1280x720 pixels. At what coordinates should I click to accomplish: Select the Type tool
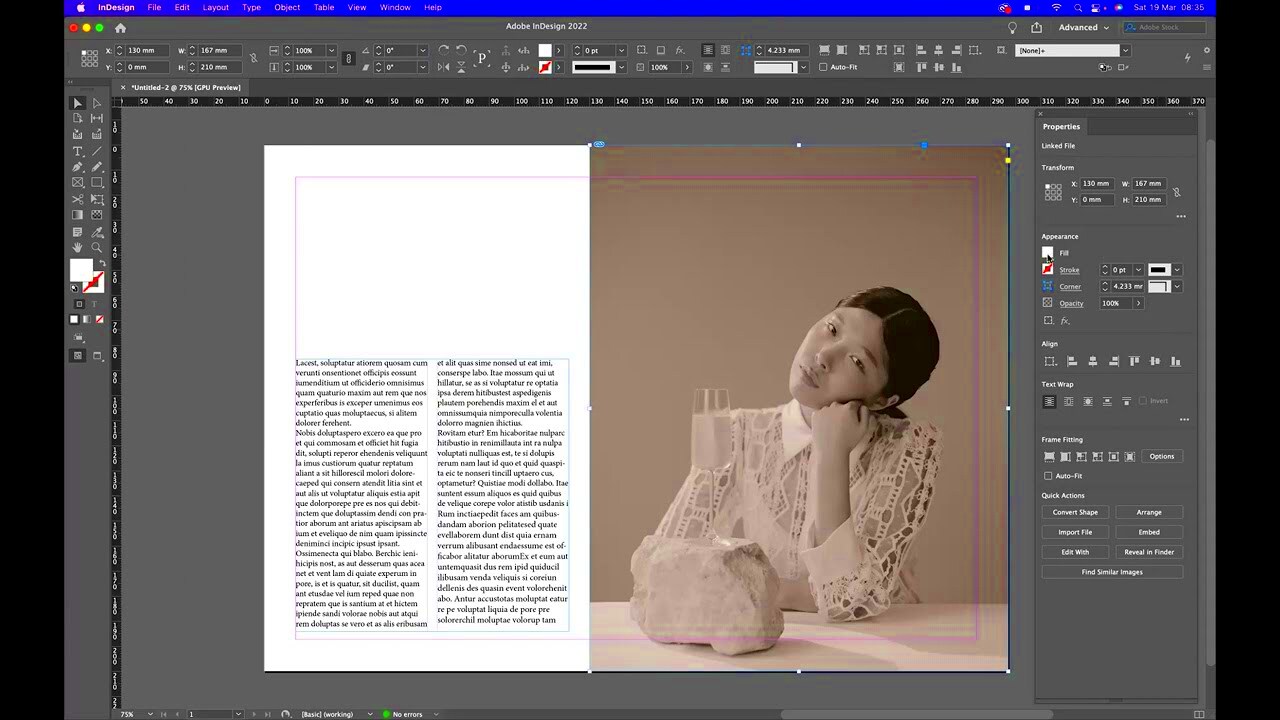[78, 151]
